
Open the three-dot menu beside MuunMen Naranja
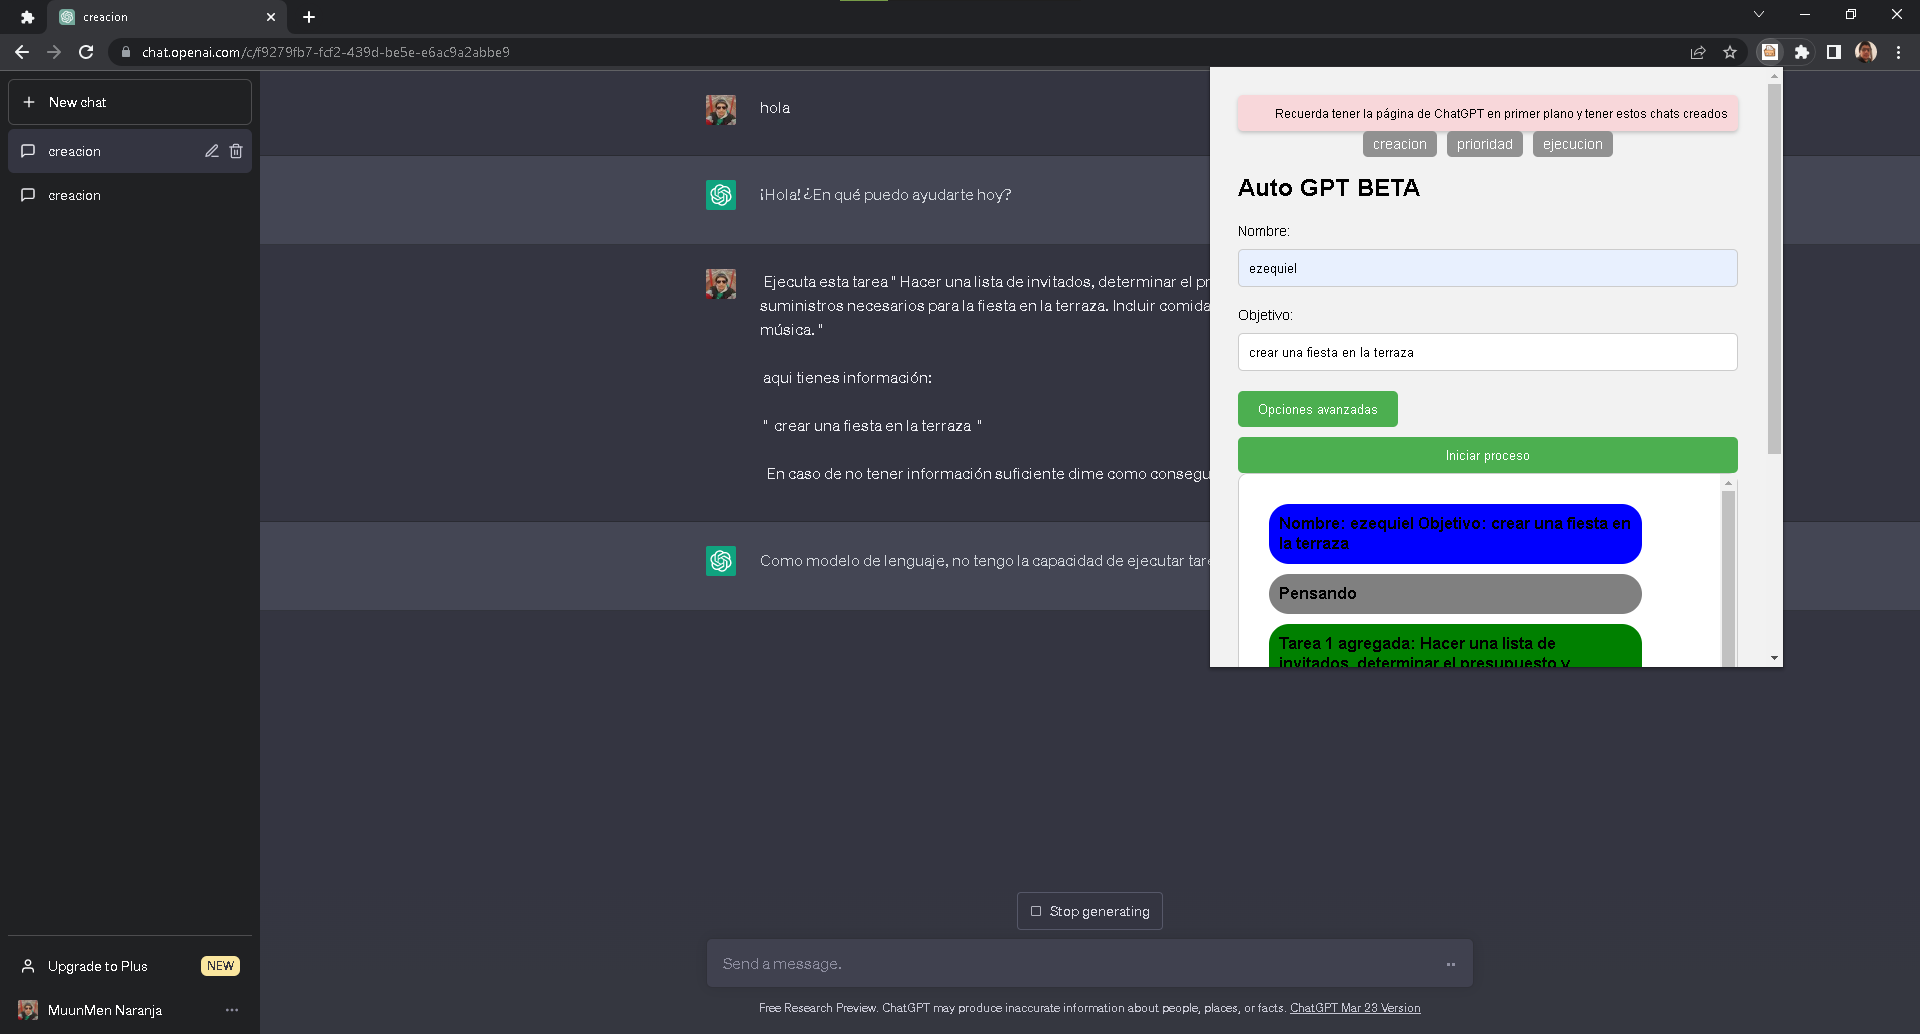[x=232, y=1010]
